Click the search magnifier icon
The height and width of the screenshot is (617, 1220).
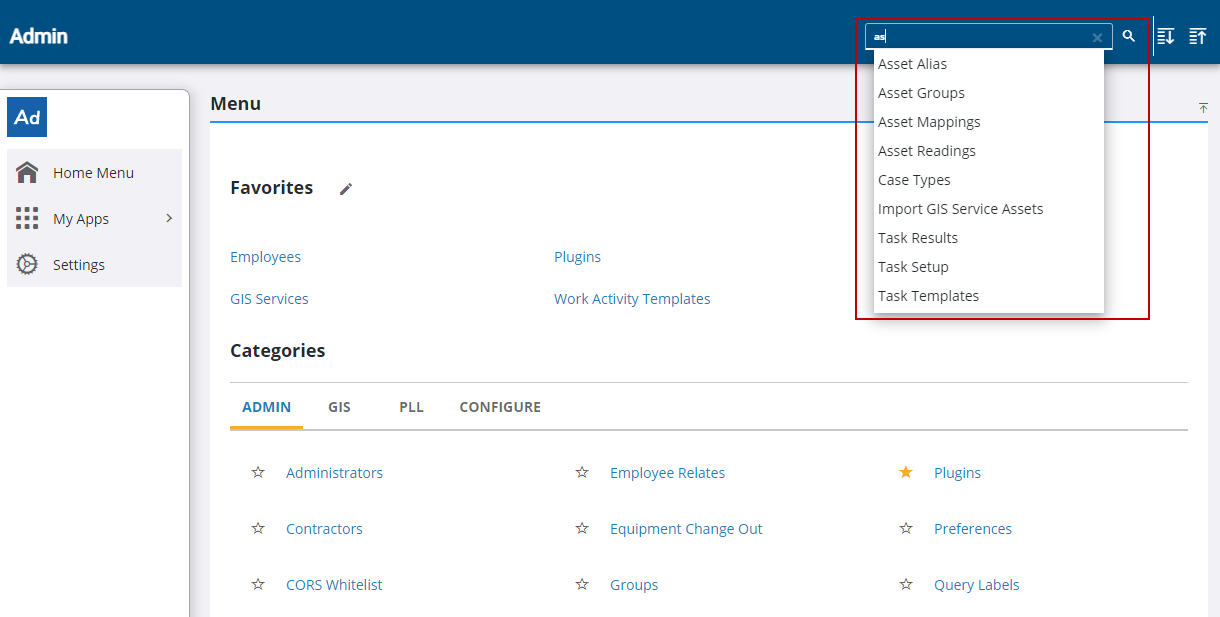1128,36
